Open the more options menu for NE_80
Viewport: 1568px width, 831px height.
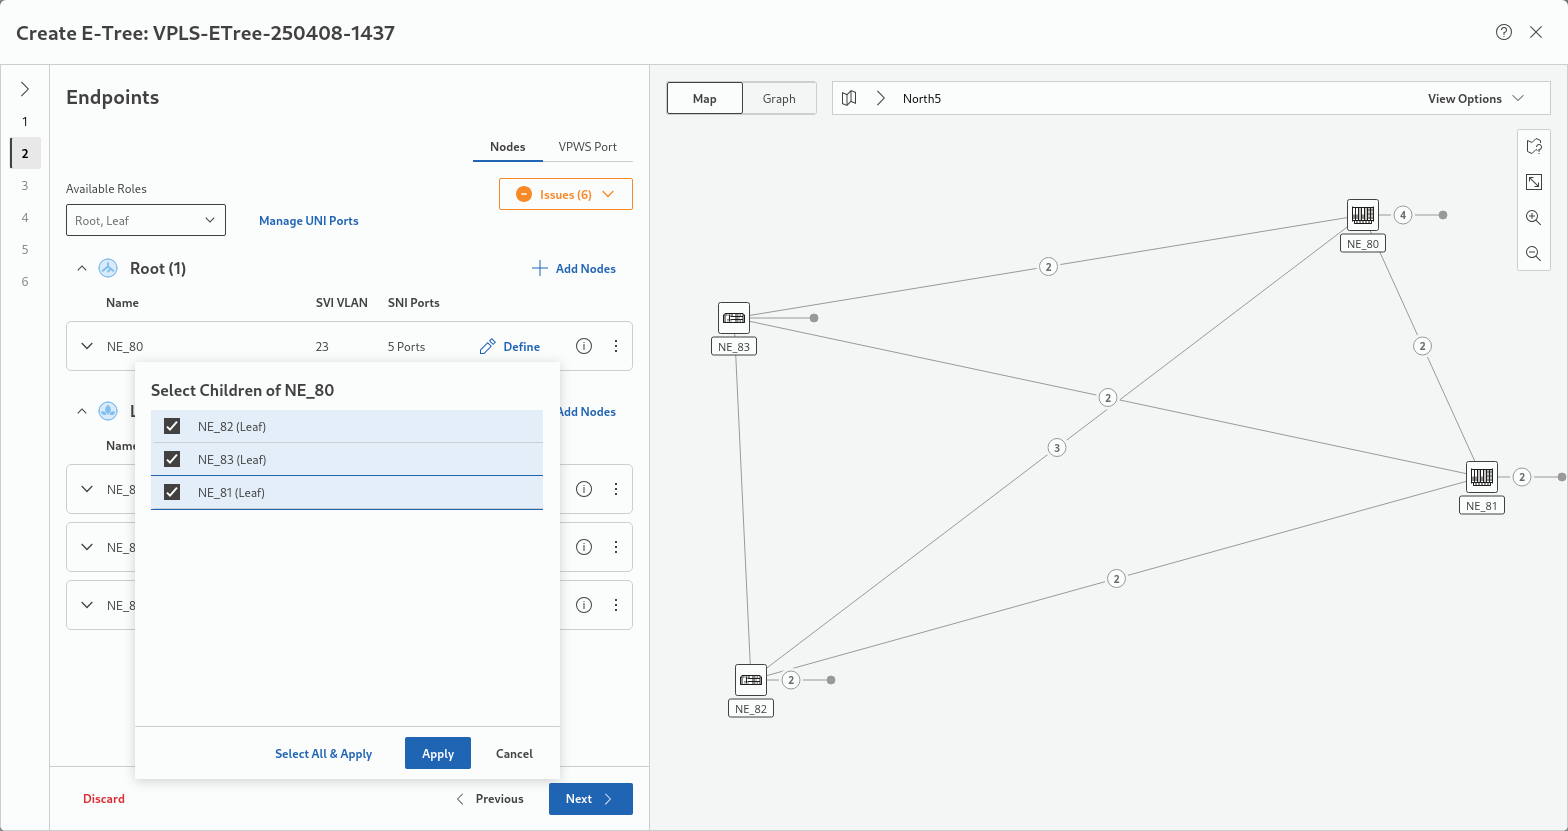point(616,346)
